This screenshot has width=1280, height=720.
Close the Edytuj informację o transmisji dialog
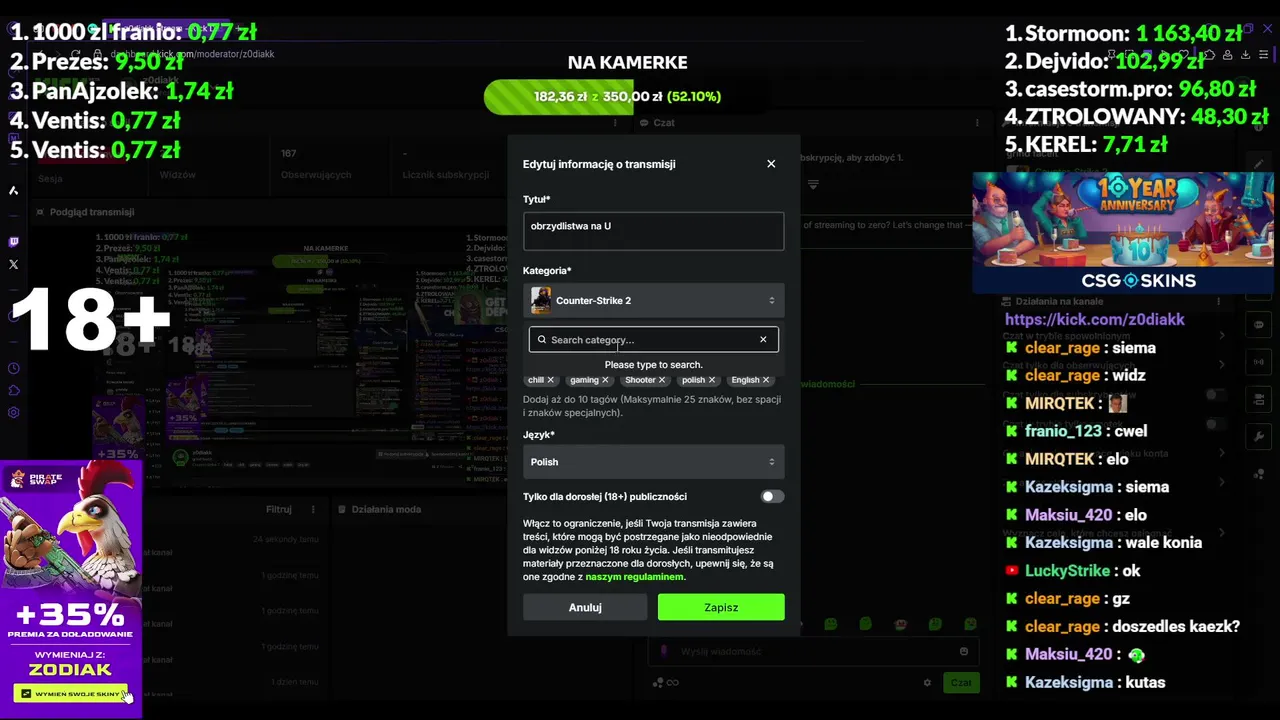[771, 164]
